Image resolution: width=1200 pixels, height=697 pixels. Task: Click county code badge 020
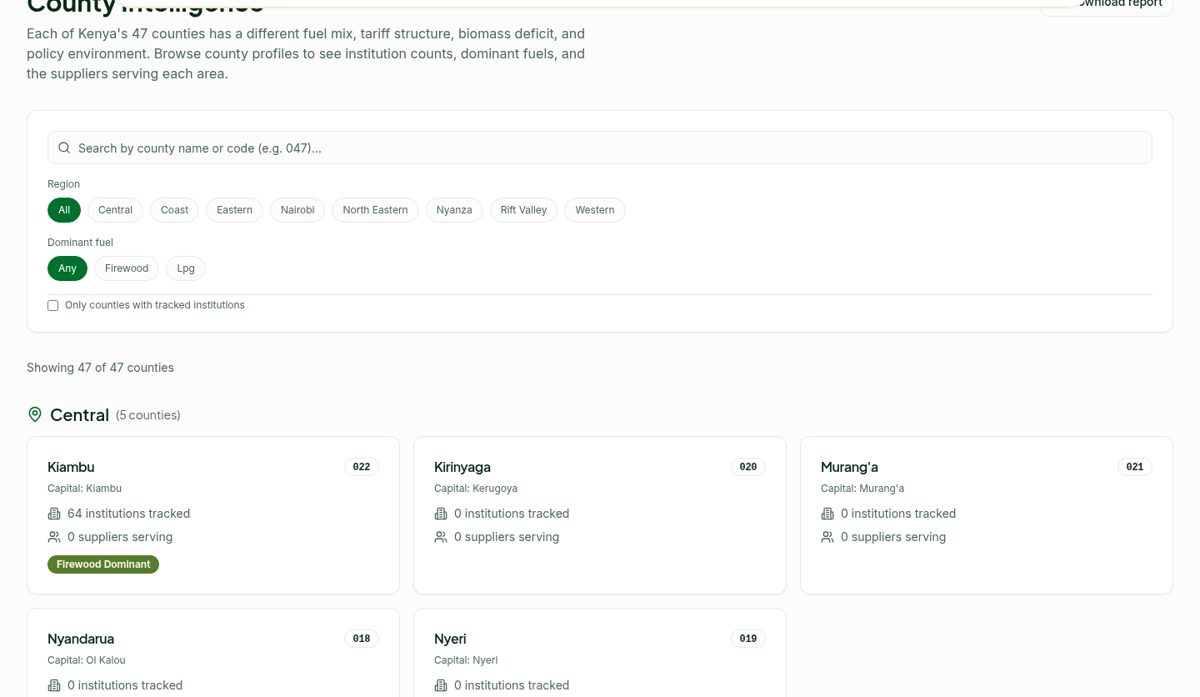748,467
